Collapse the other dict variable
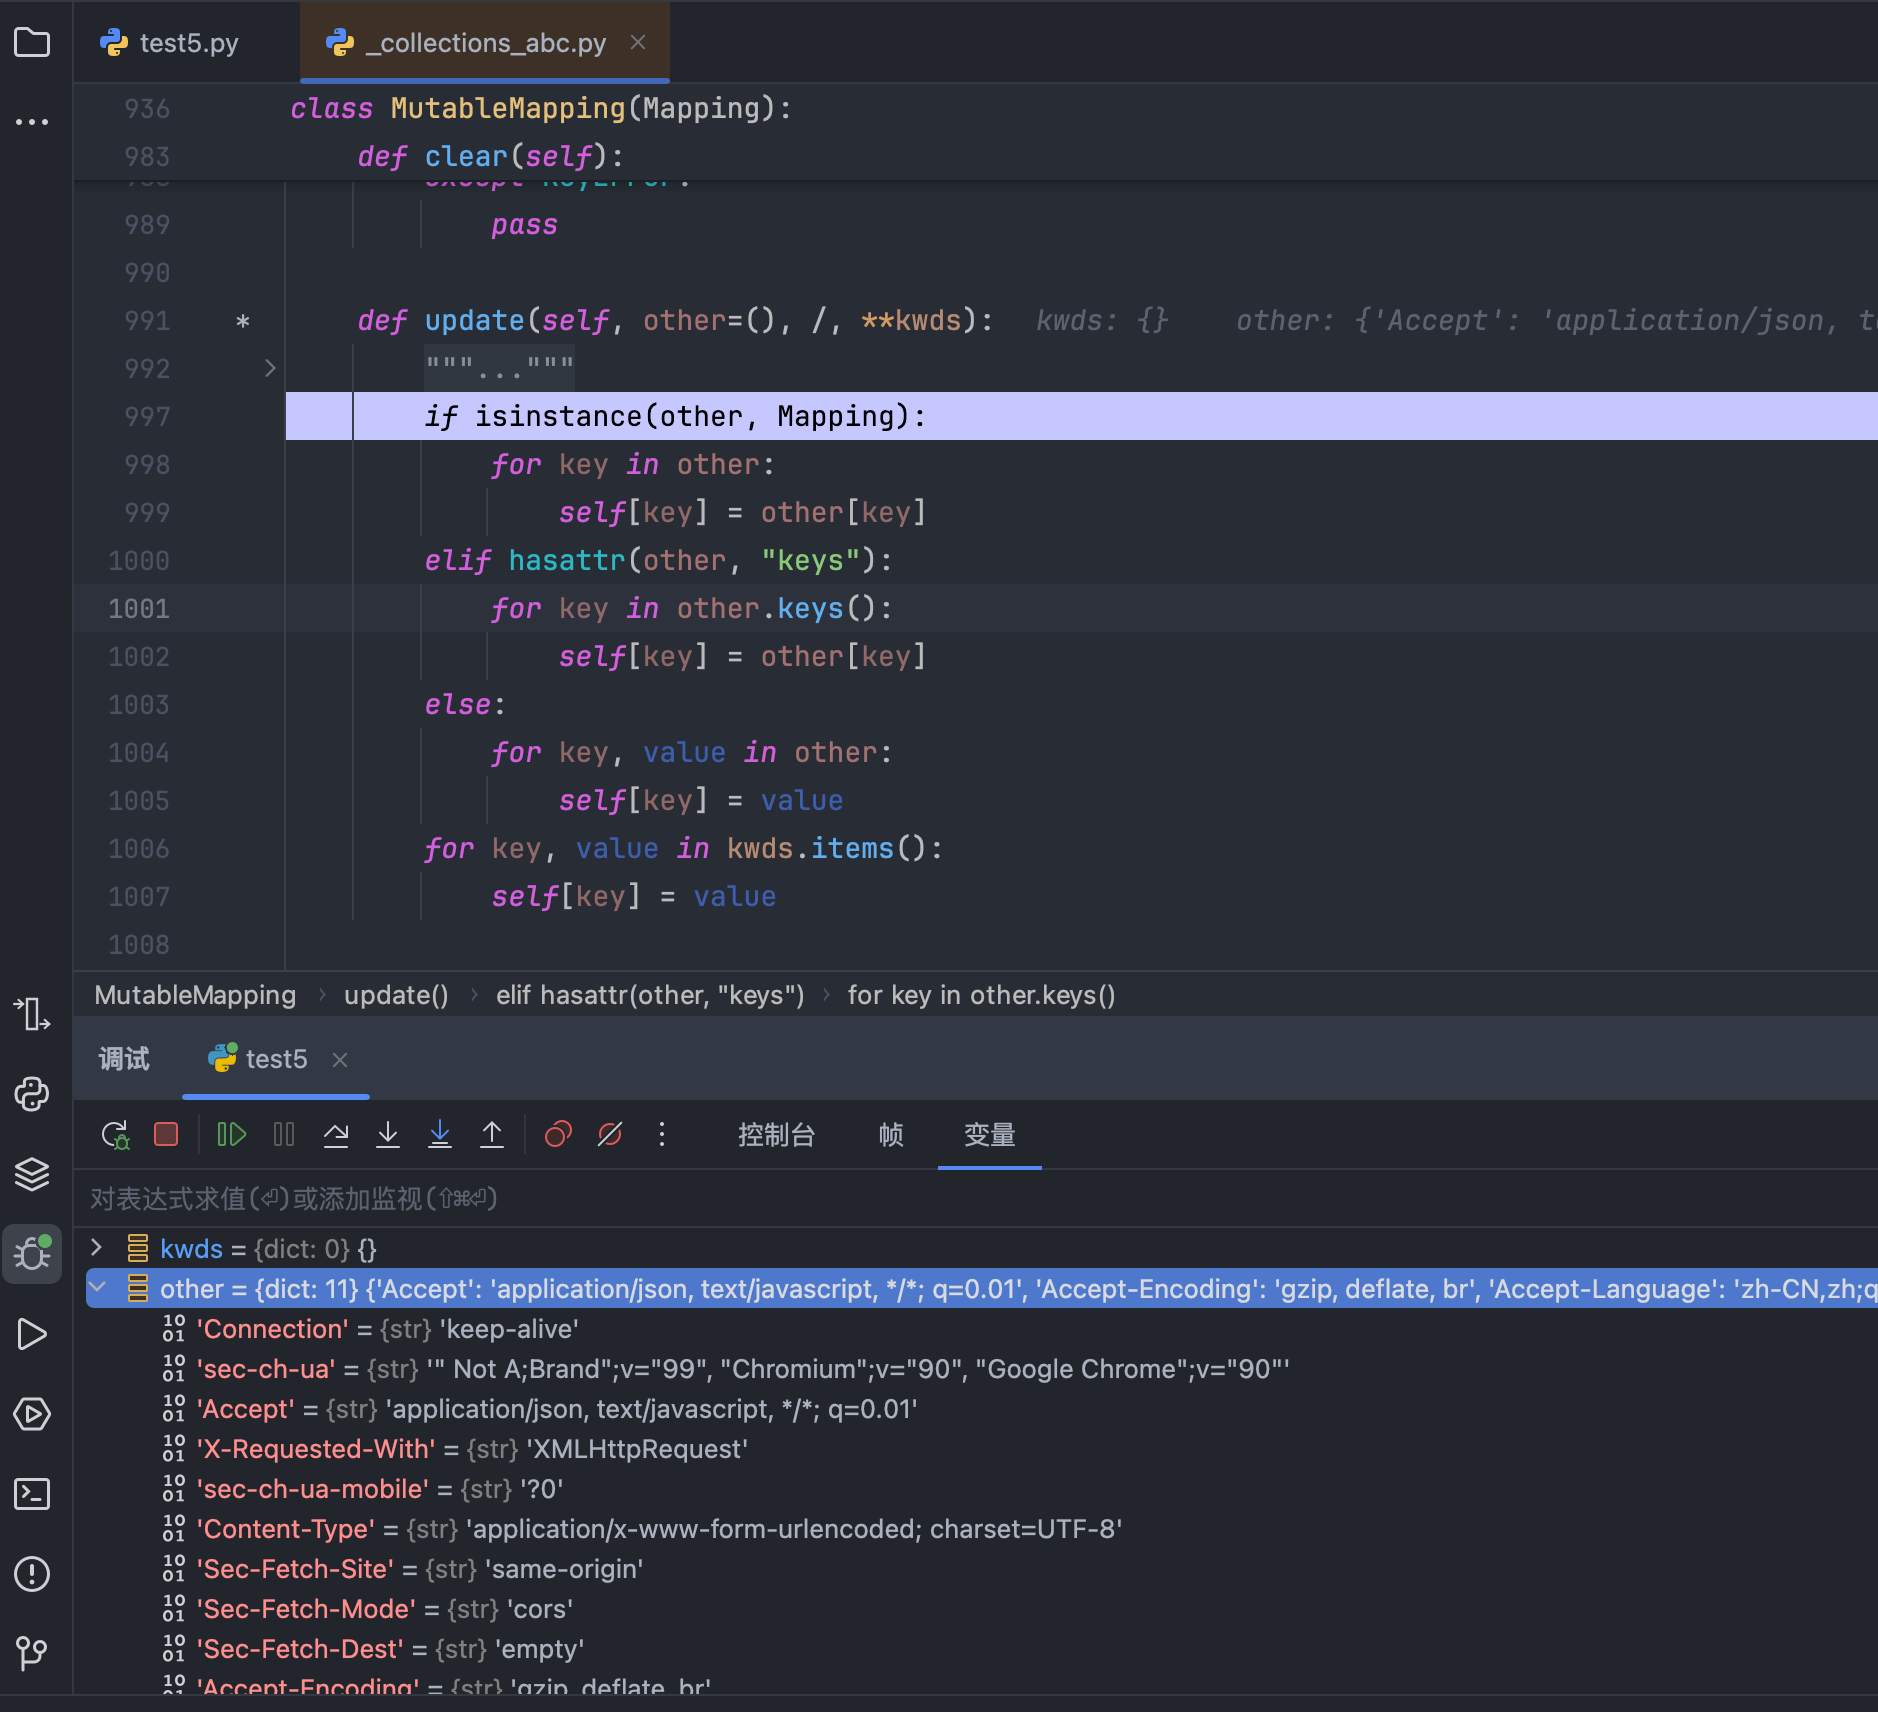The image size is (1878, 1712). pyautogui.click(x=98, y=1288)
